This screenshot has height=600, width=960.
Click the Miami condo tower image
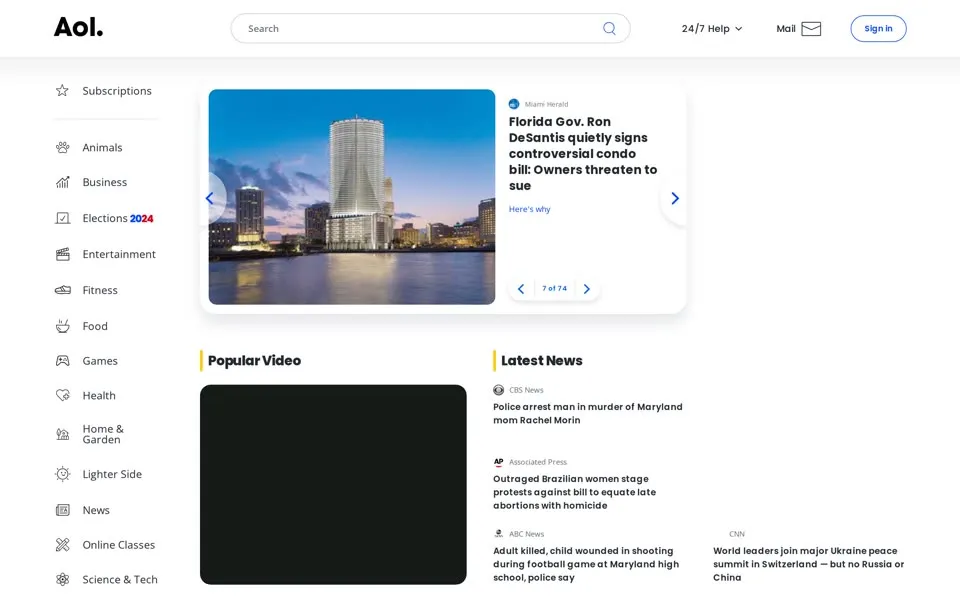351,197
